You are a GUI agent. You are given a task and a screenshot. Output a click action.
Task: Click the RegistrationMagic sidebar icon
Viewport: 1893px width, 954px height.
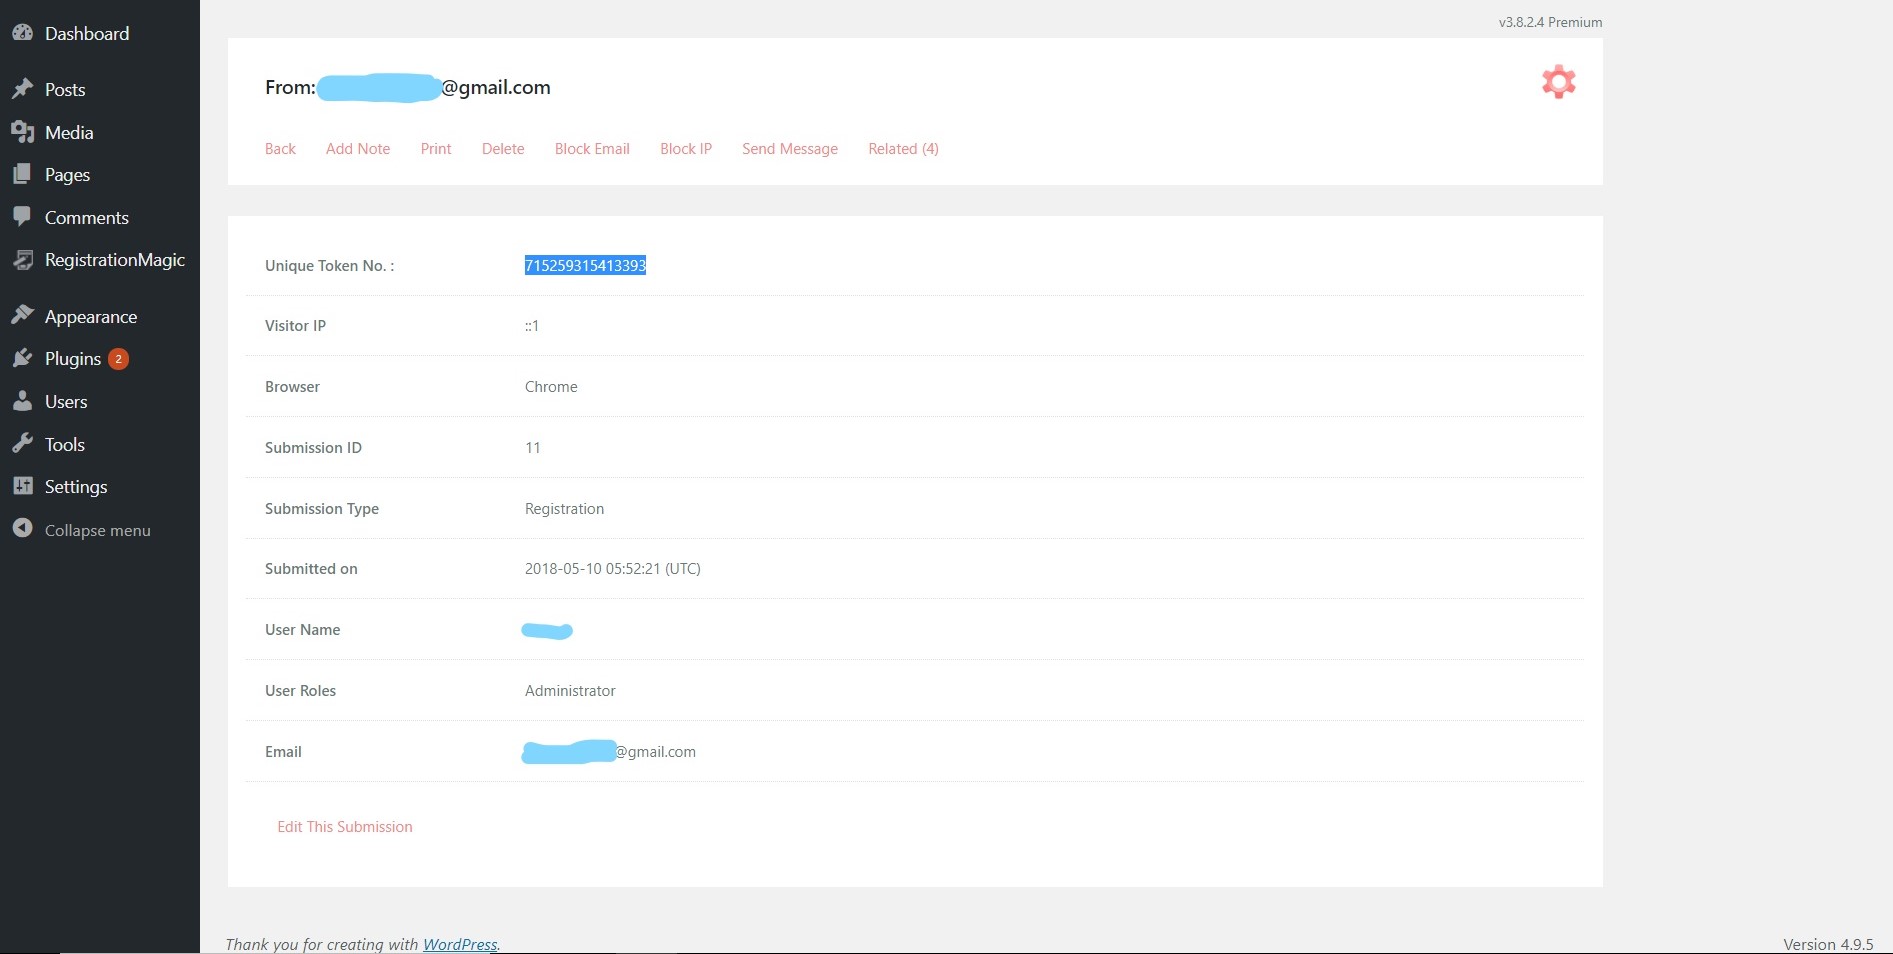[x=22, y=260]
